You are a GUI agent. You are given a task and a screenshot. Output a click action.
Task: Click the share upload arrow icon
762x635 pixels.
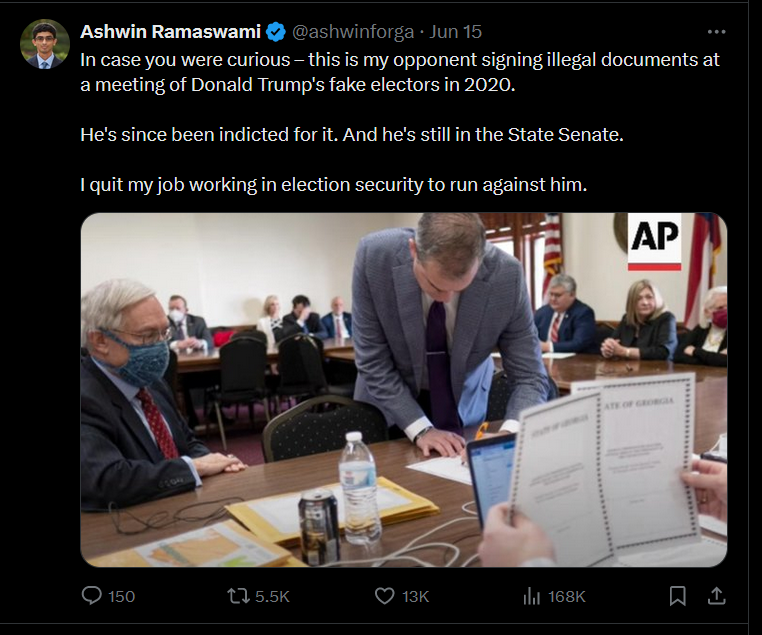(x=716, y=596)
